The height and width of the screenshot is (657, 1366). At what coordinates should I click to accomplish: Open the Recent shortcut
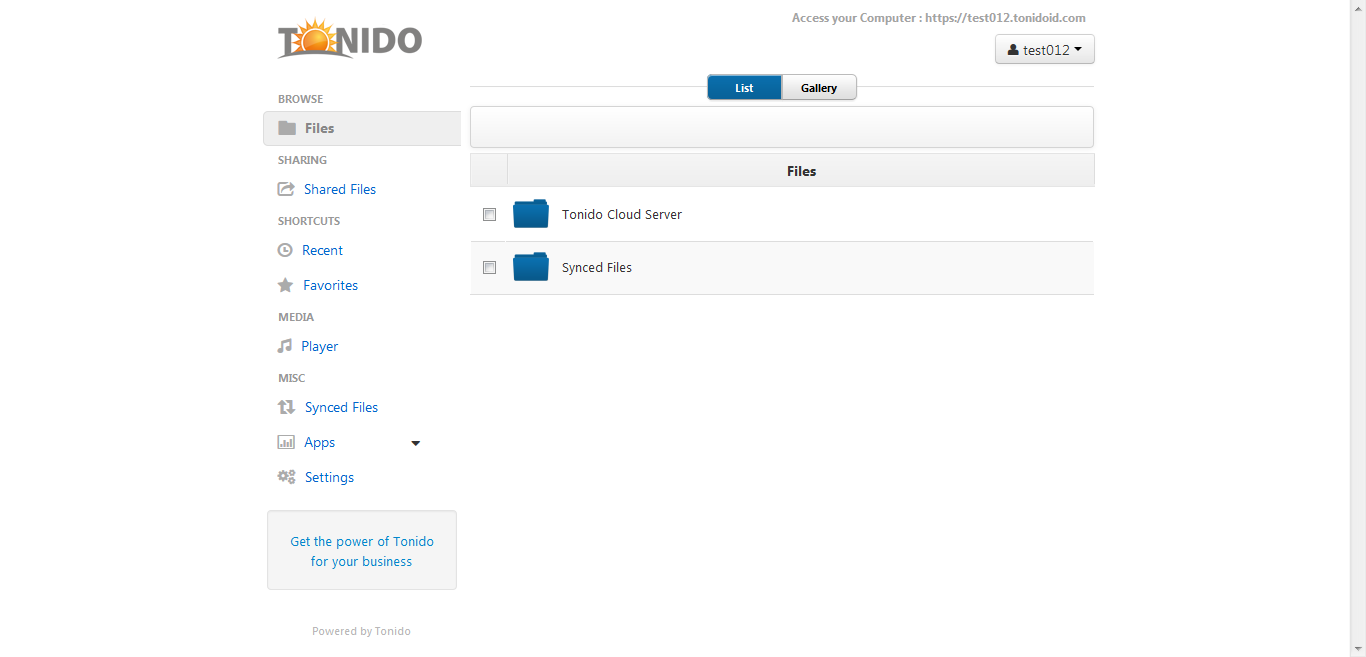click(x=322, y=250)
